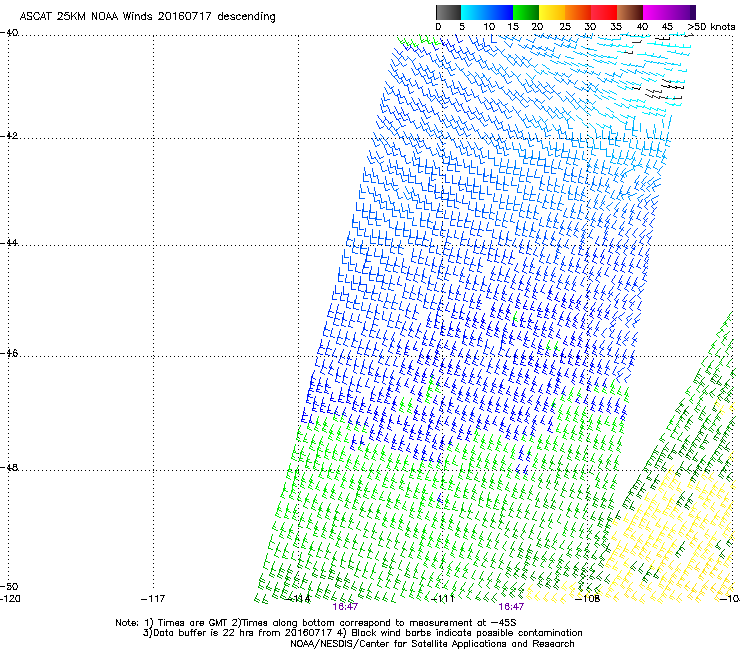The height and width of the screenshot is (650, 740).
Task: Click the brown 35-40 knots legend color
Action: tap(630, 12)
